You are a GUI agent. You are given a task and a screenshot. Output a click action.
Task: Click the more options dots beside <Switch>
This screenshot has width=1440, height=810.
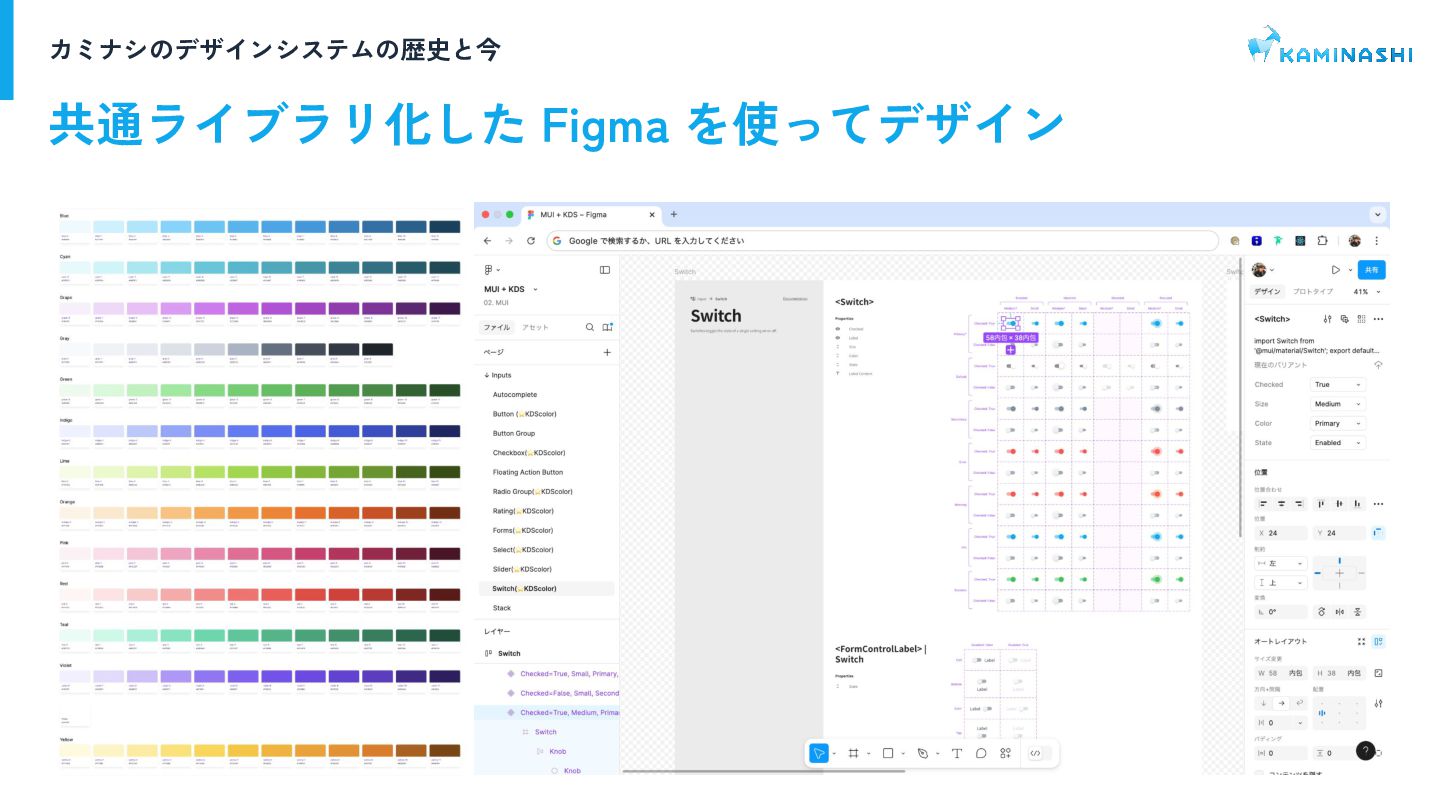pyautogui.click(x=1378, y=319)
